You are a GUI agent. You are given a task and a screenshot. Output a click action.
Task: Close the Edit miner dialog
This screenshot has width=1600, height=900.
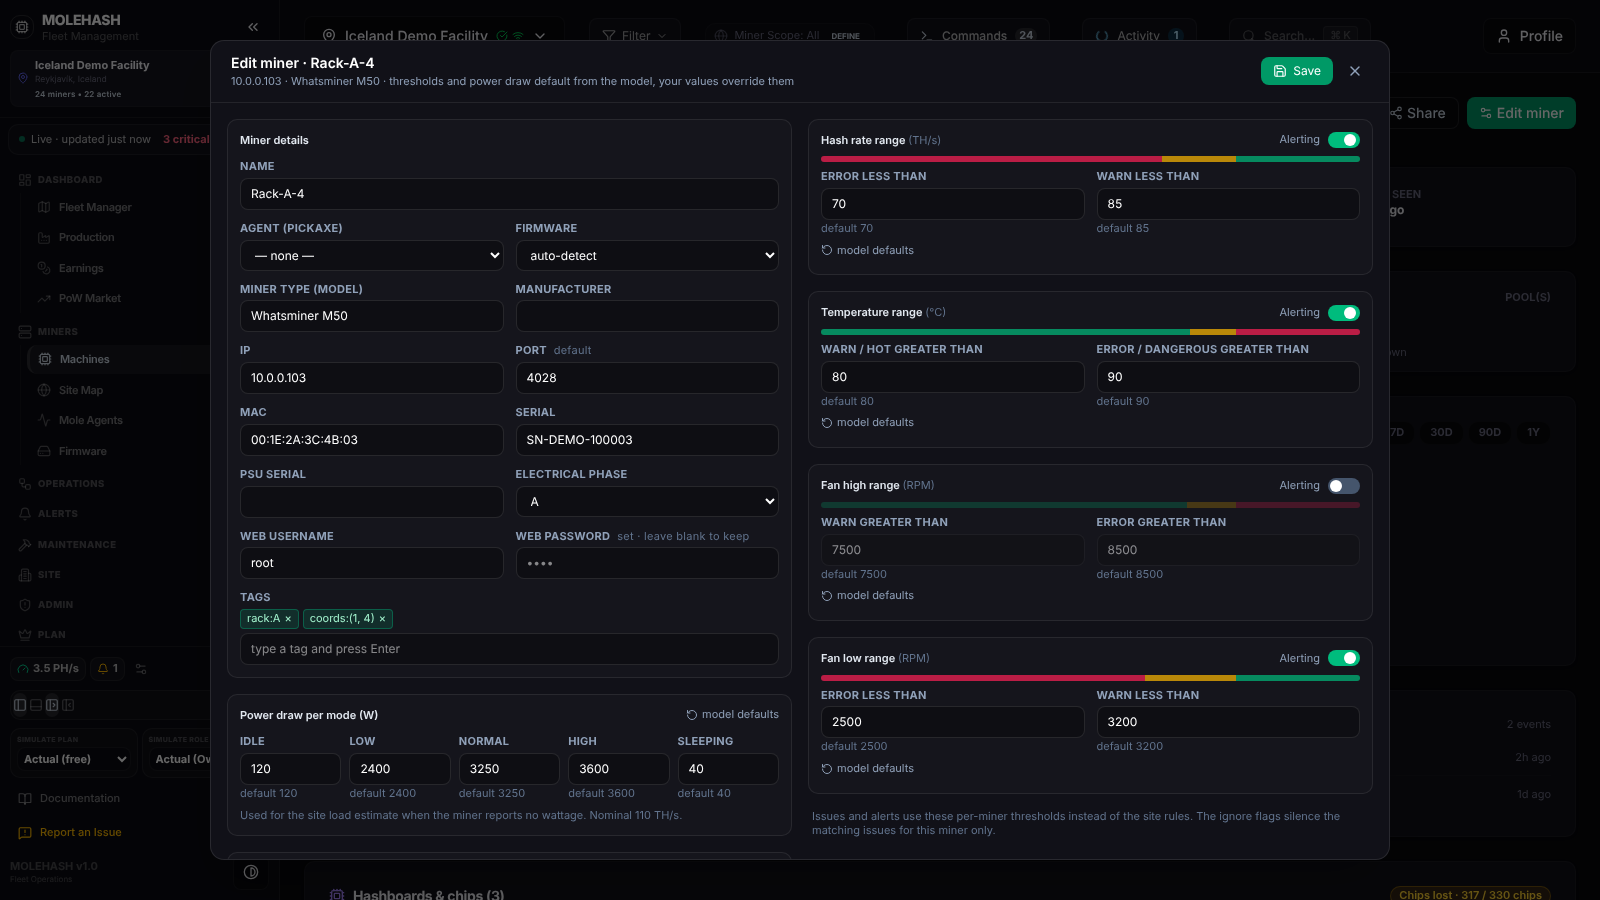1355,71
